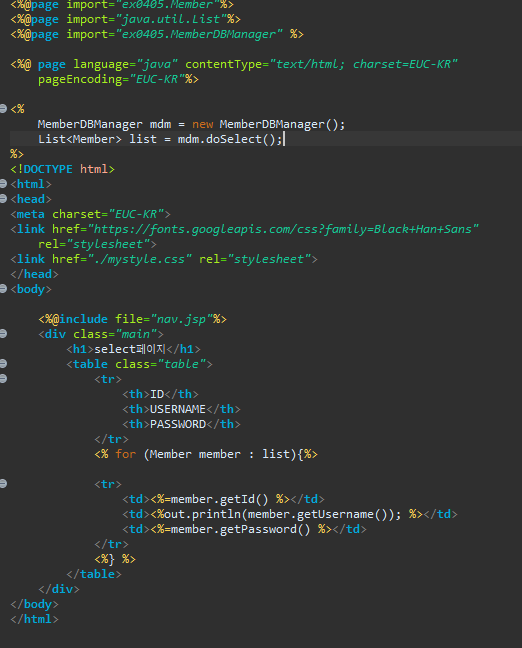Image resolution: width=522 pixels, height=648 pixels.
Task: Click the './mystyle.css' href value
Action: 140,259
